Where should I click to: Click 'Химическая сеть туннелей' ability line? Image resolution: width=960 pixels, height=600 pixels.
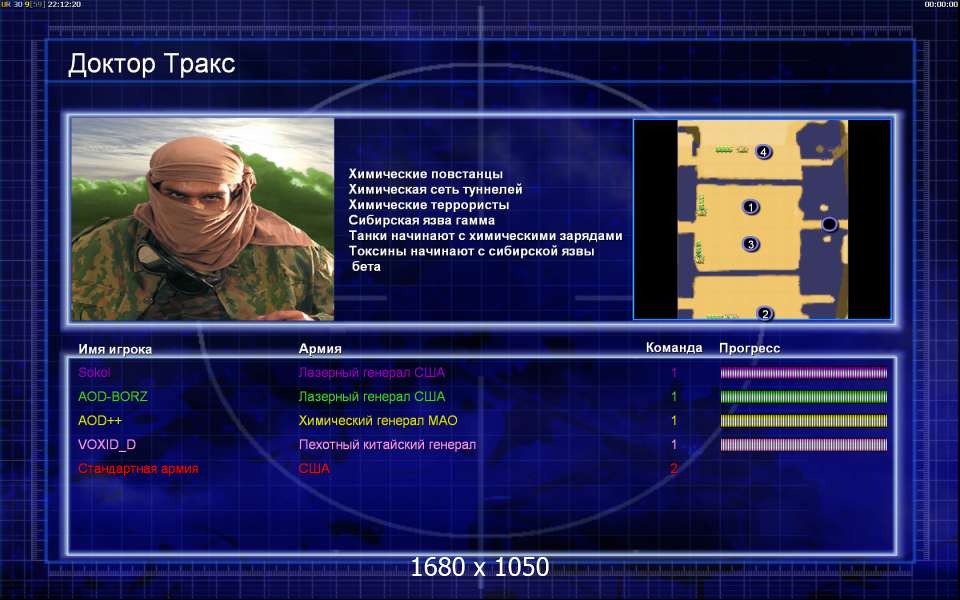[x=435, y=189]
